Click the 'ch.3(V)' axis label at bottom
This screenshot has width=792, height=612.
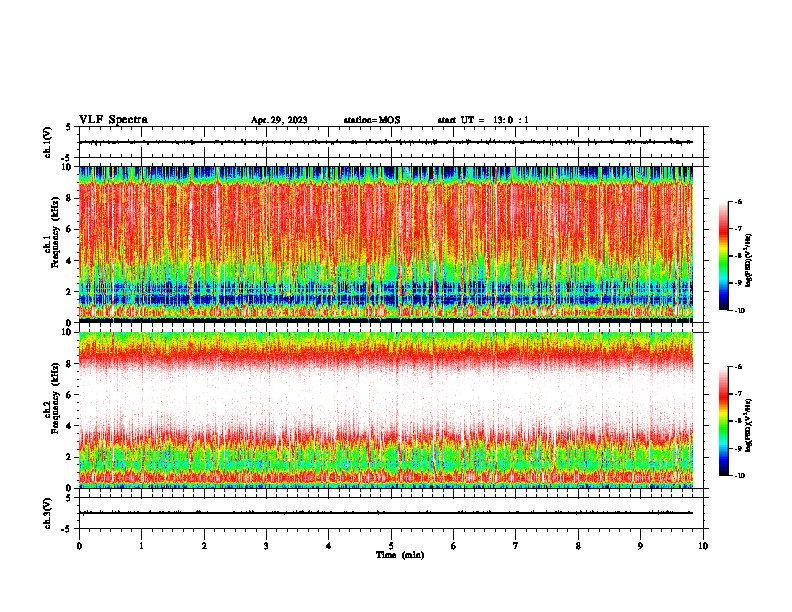pyautogui.click(x=48, y=513)
